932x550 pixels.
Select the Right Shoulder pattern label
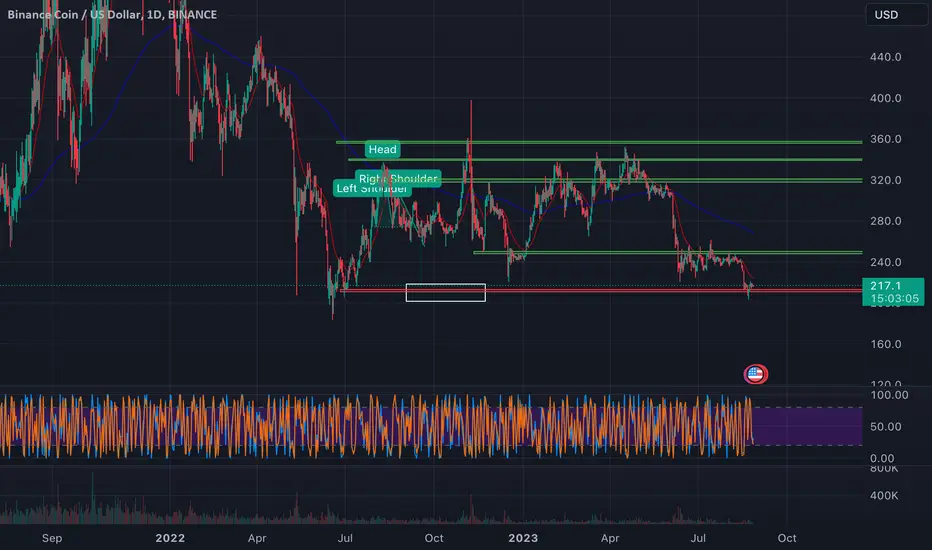pos(398,178)
